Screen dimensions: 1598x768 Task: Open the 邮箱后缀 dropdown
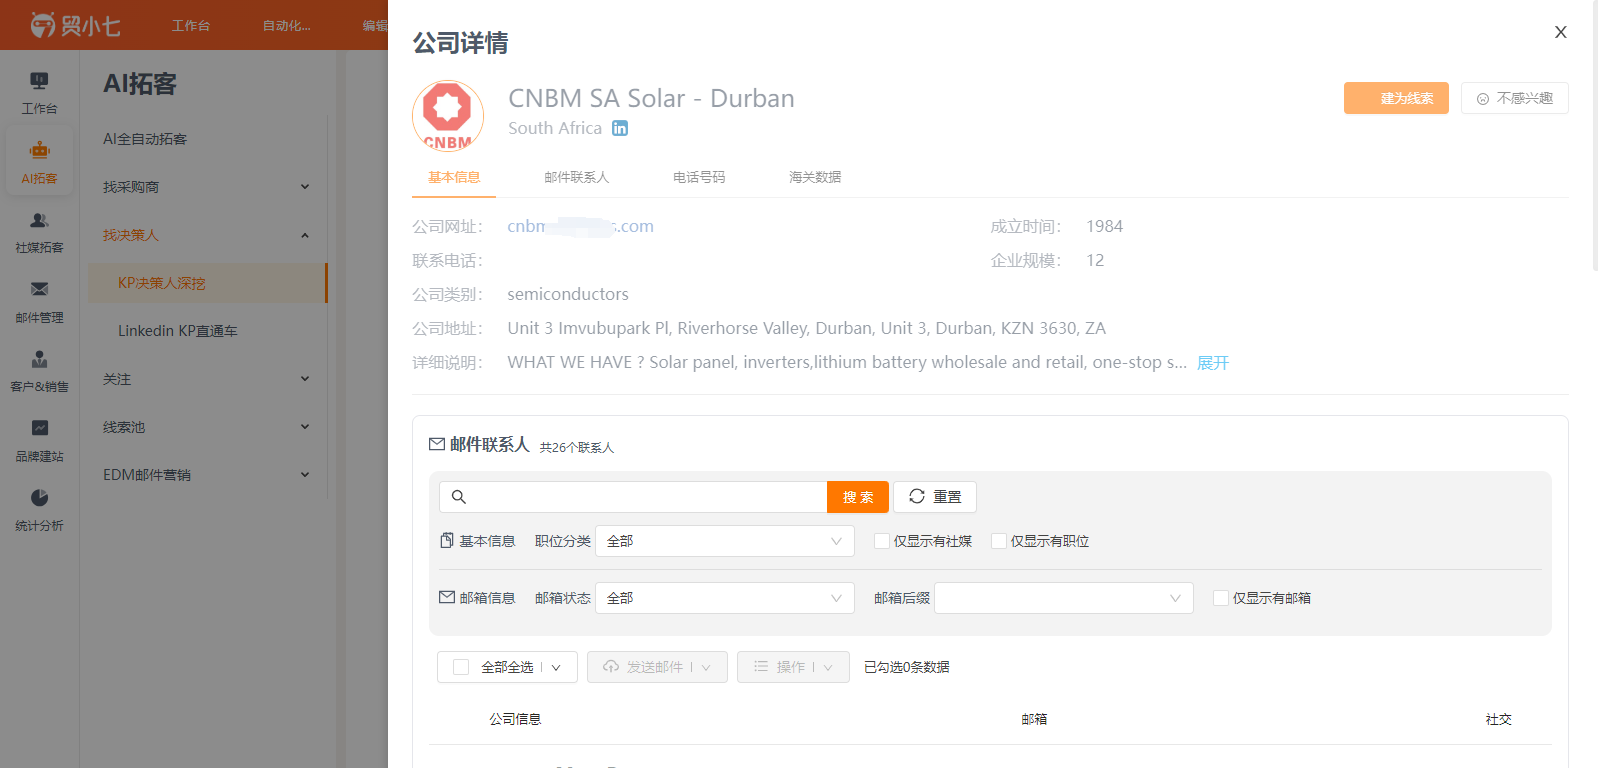[1064, 598]
